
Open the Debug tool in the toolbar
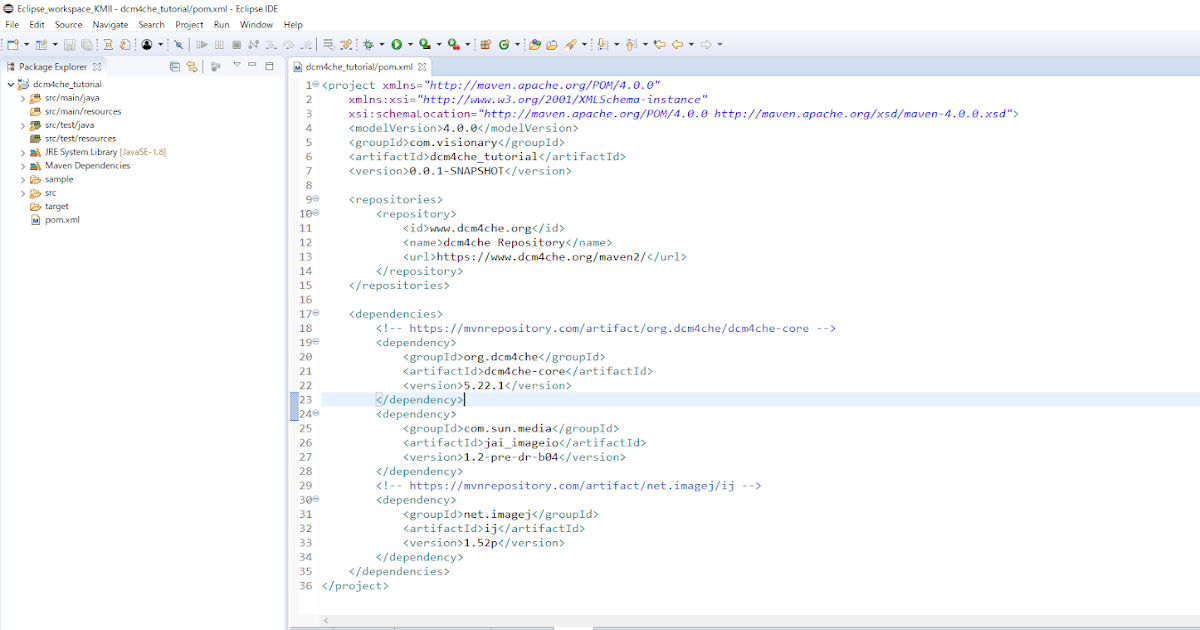coord(369,43)
